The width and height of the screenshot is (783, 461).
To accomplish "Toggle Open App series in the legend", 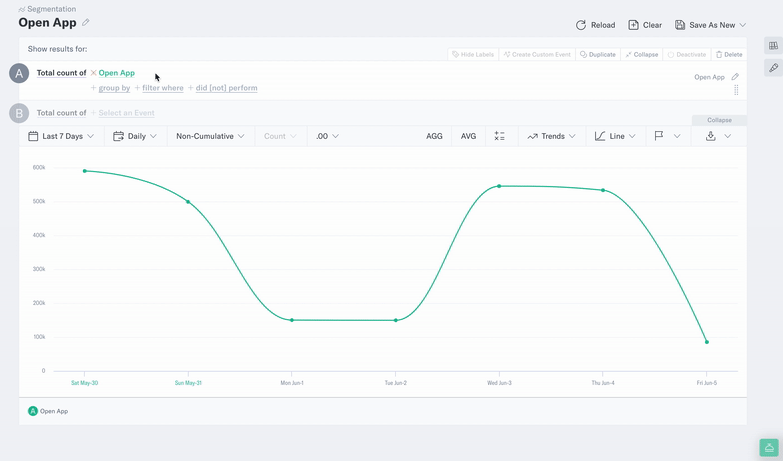I will 48,411.
